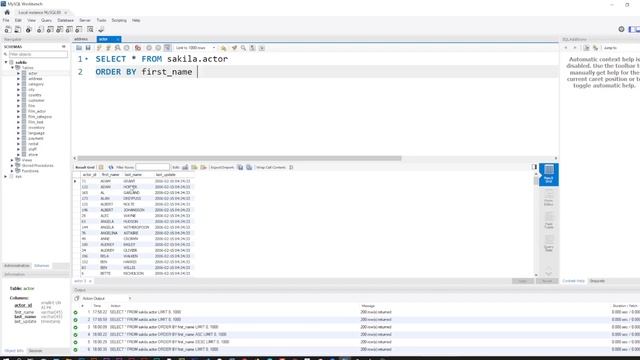Click the create new function icon
Screen dimensions: 640x360
pos(79,29)
